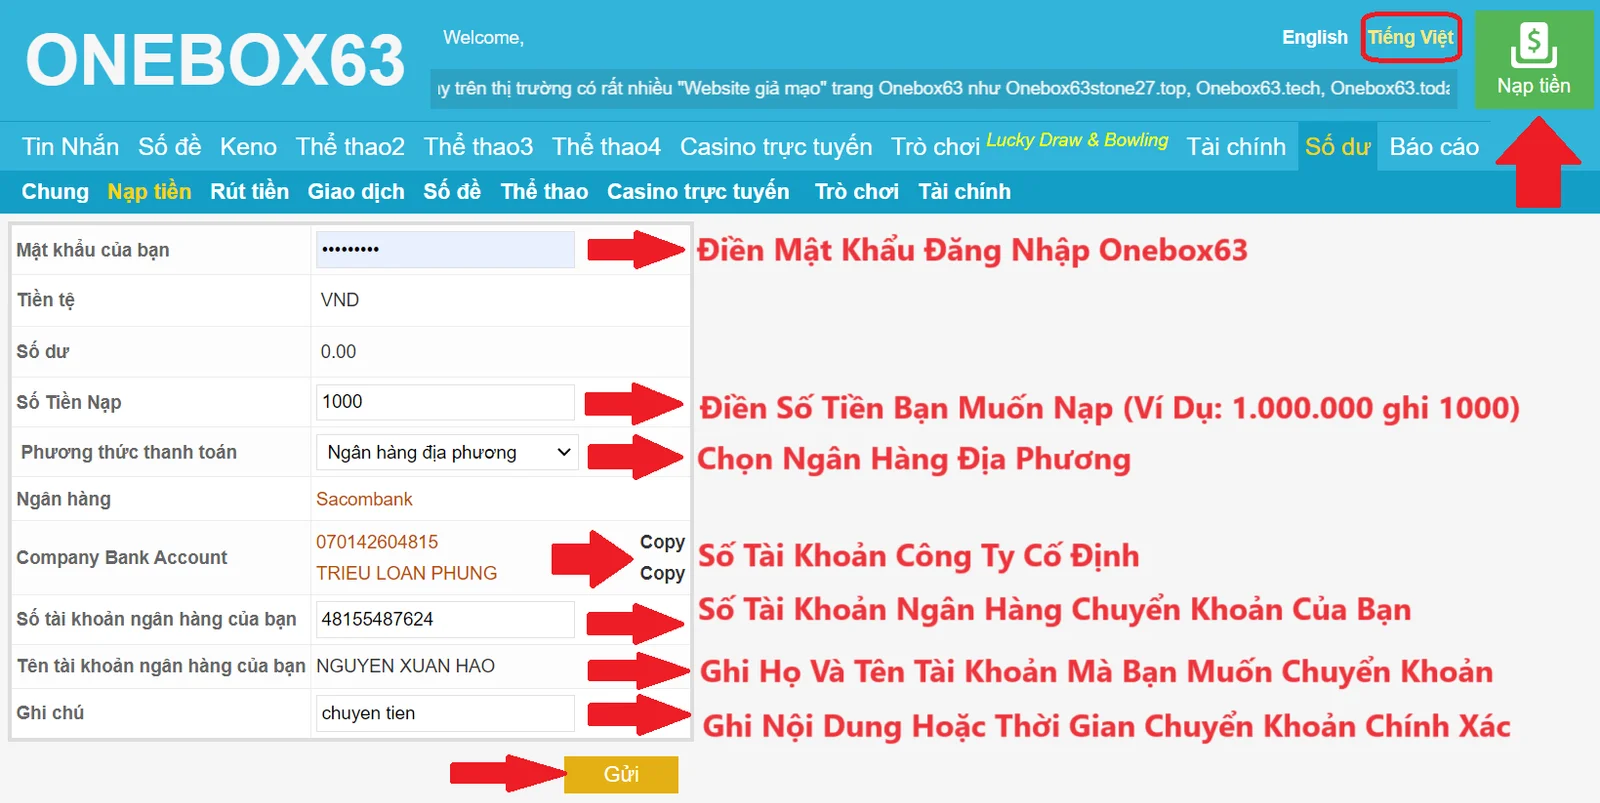Select the Nạp tiền sub-tab
This screenshot has height=803, width=1600.
[149, 191]
